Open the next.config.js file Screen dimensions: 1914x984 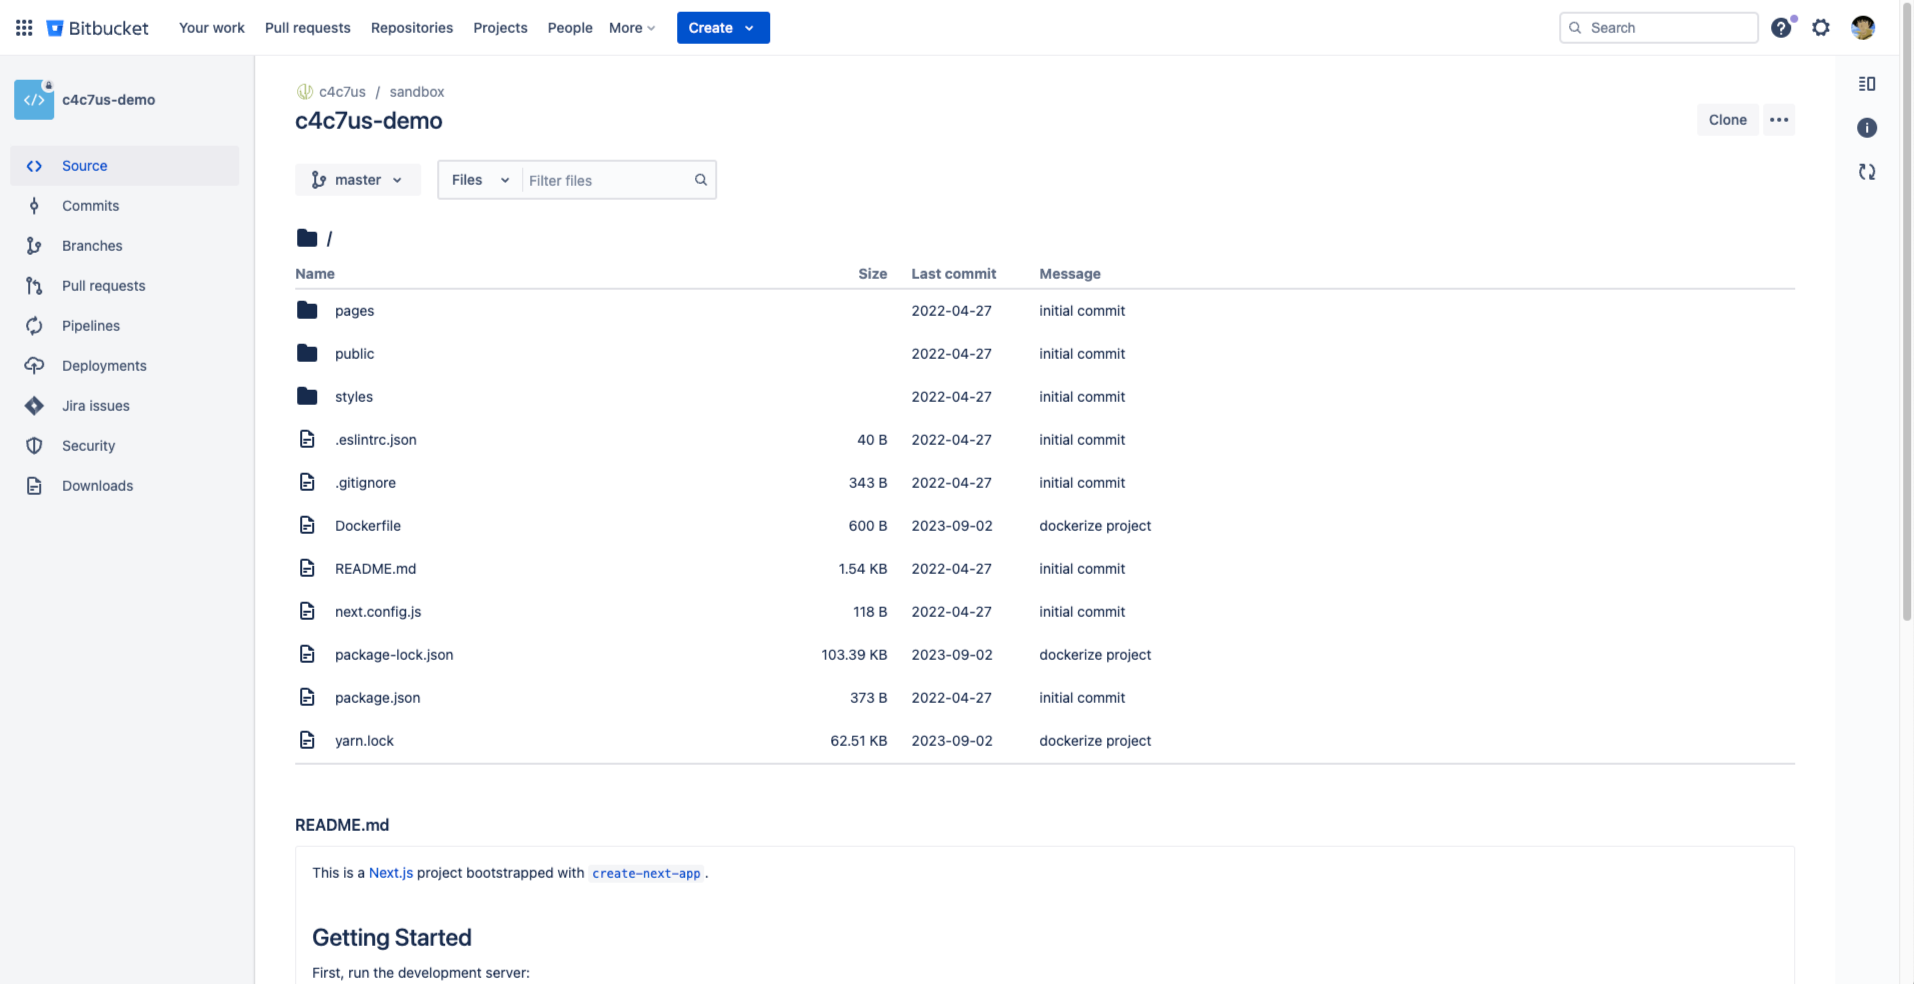point(378,611)
